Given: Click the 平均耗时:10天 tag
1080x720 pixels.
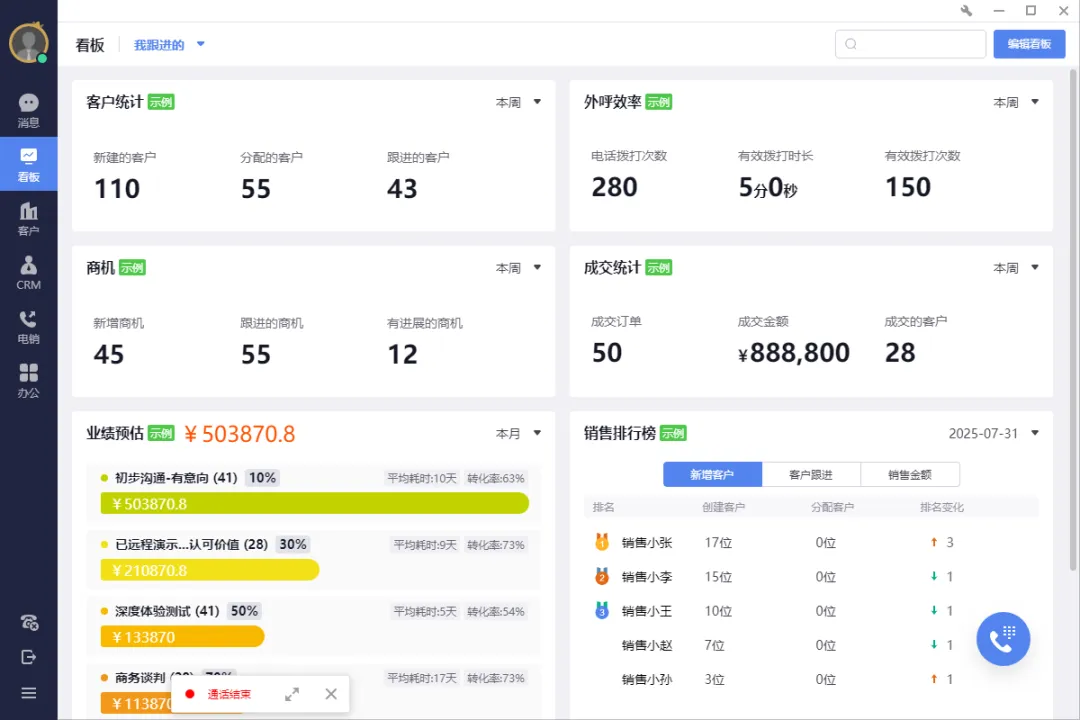Looking at the screenshot, I should (422, 478).
